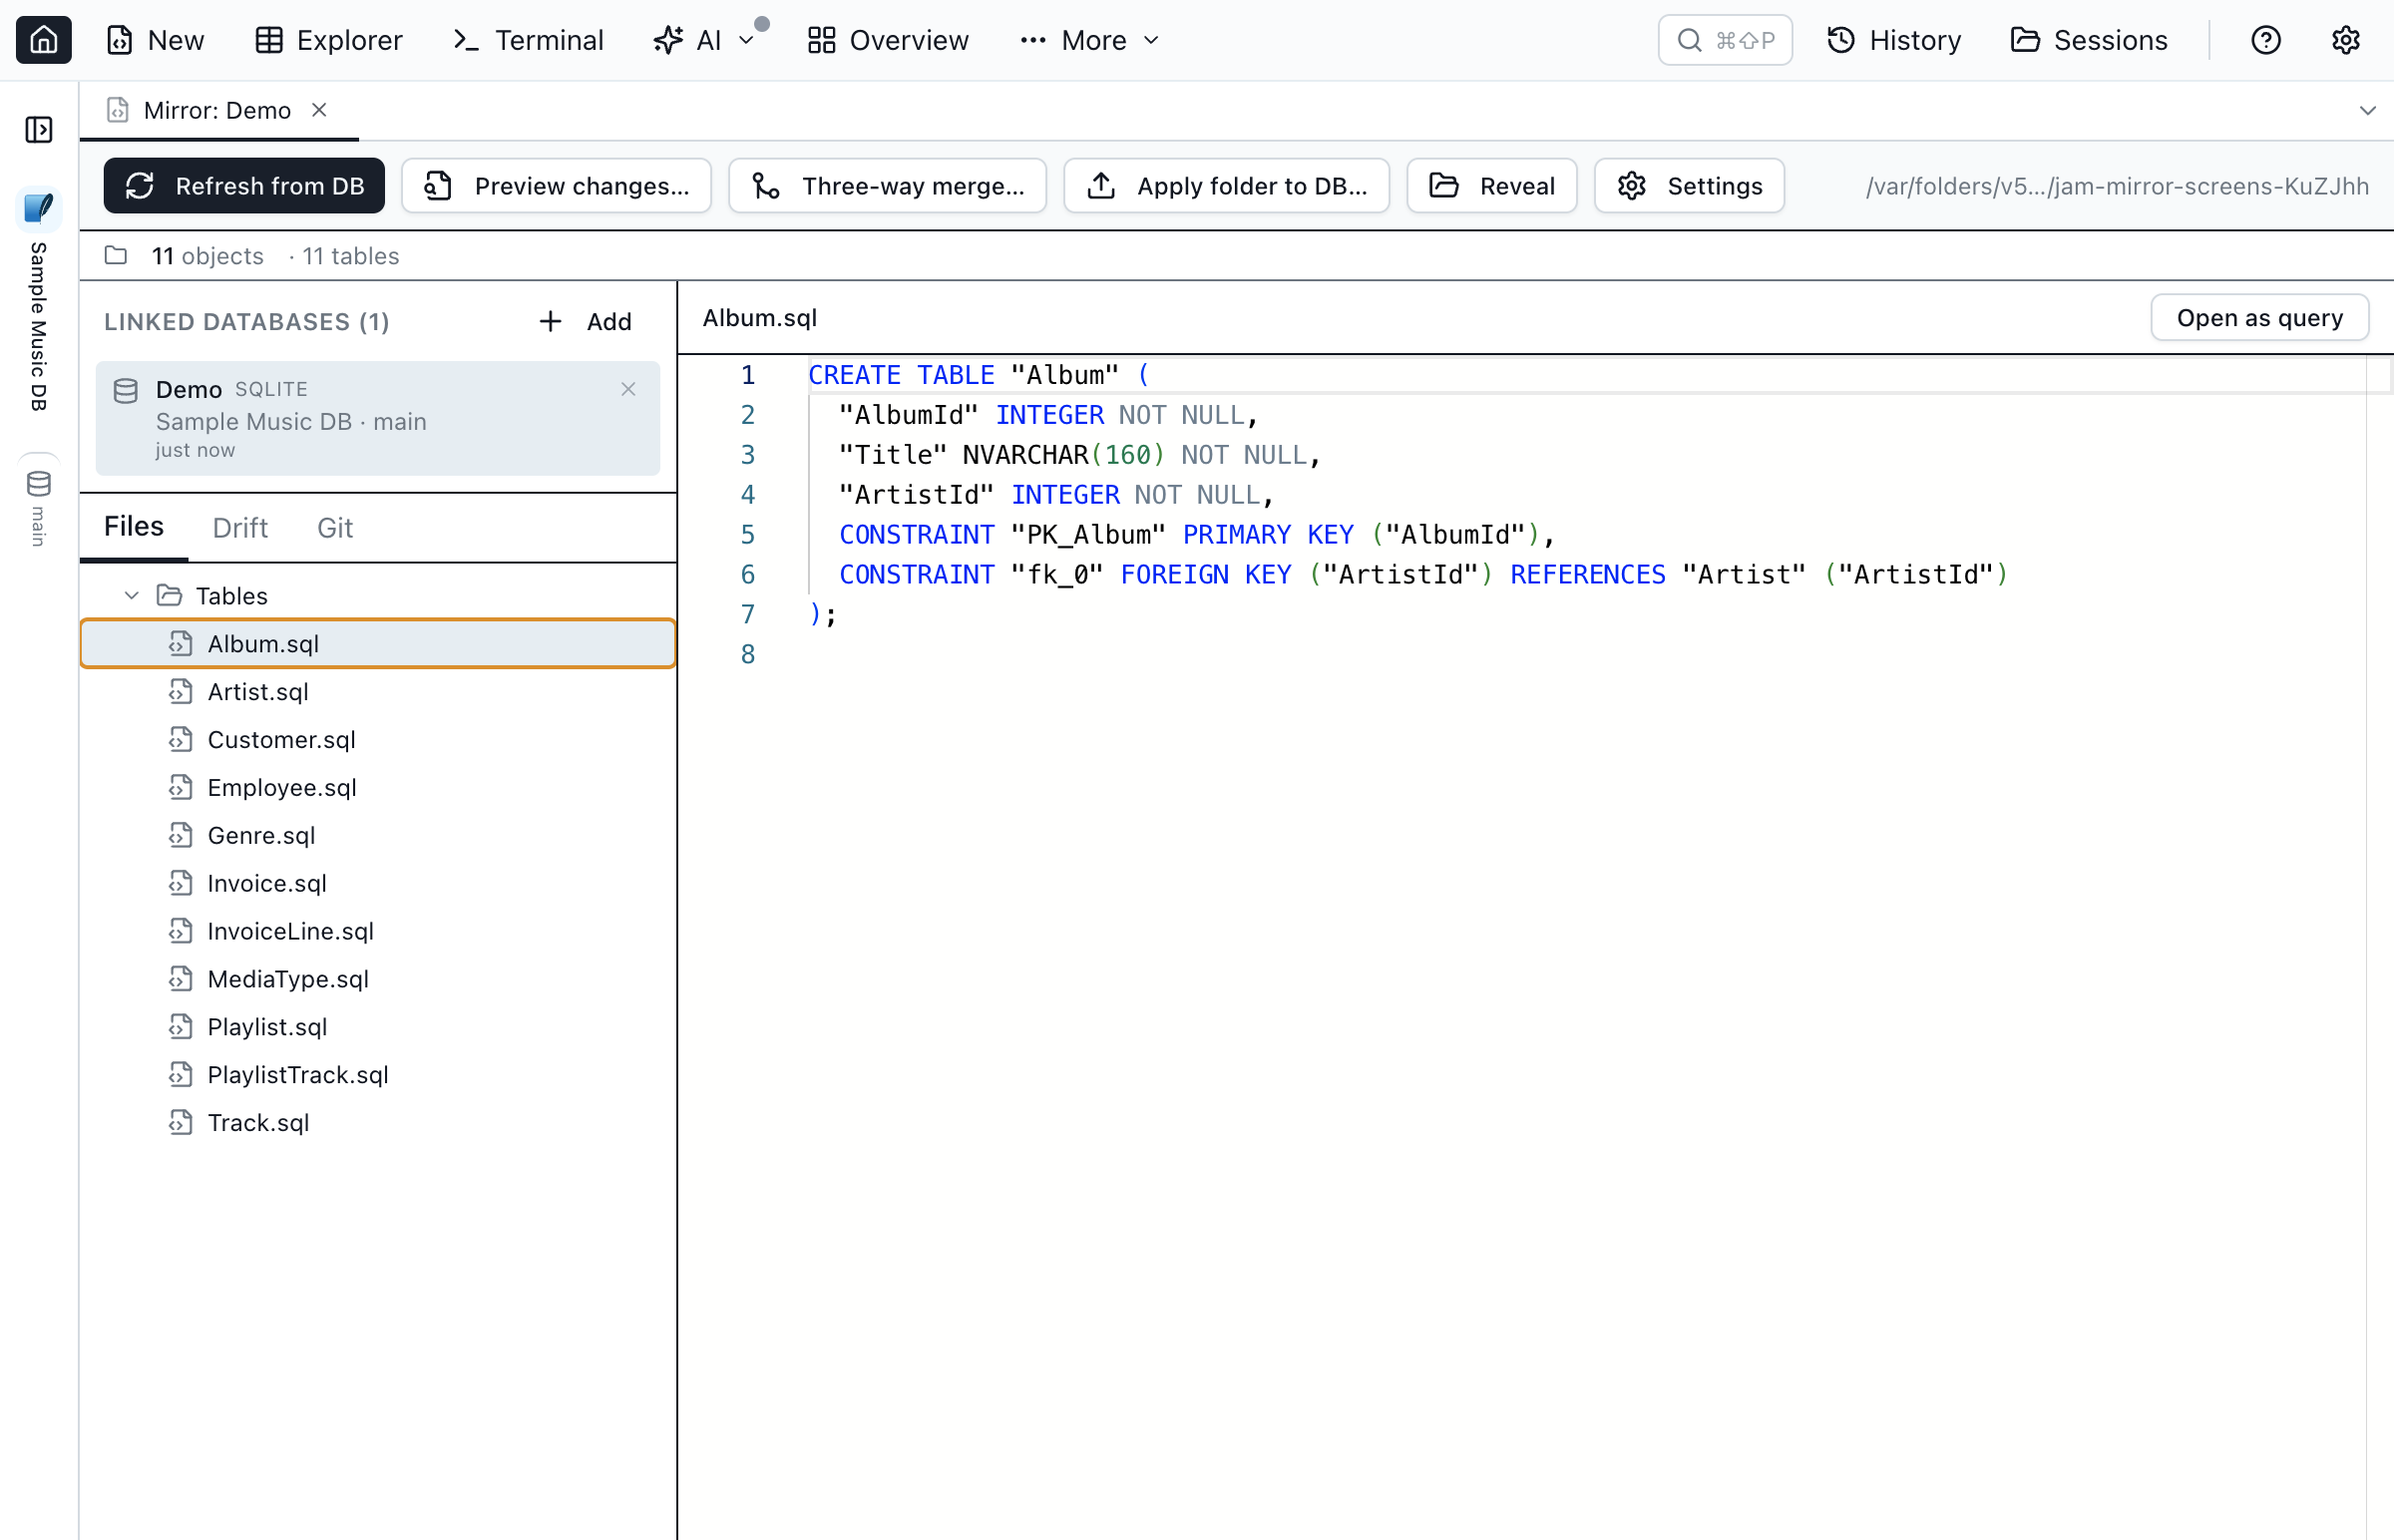This screenshot has height=1540, width=2394.
Task: Open Genre.sql file
Action: coord(378,836)
